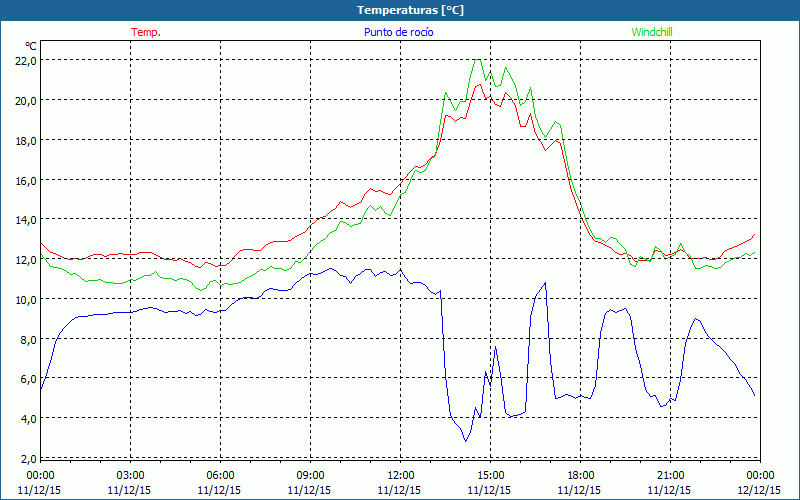Click the '09:00' time axis label
Viewport: 800px width, 500px height.
[310, 476]
